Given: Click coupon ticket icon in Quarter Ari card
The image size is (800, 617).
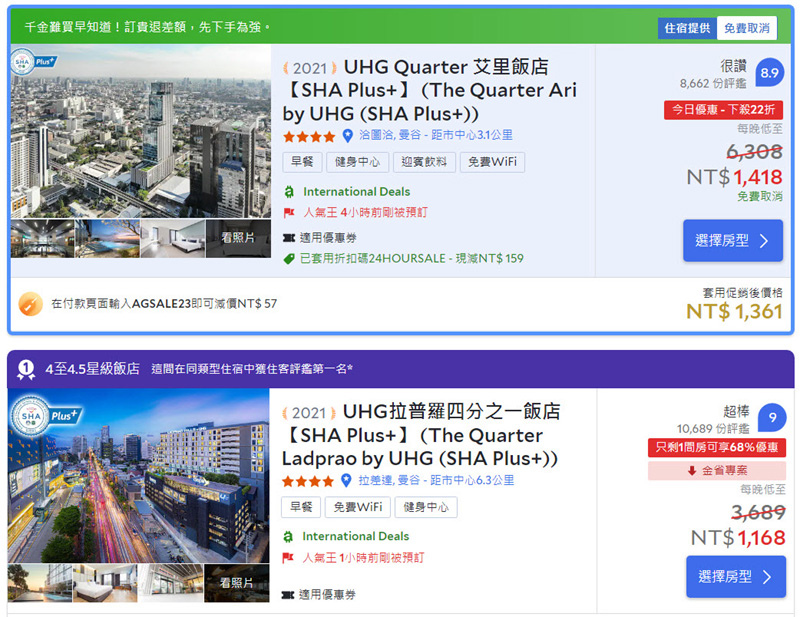Looking at the screenshot, I should [x=289, y=238].
